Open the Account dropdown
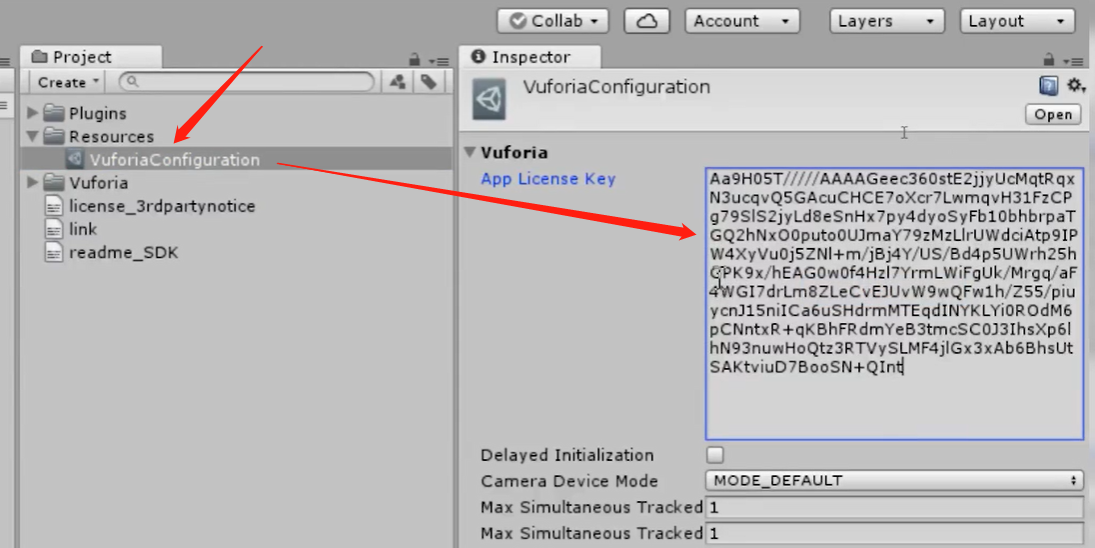This screenshot has height=548, width=1095. pos(742,21)
